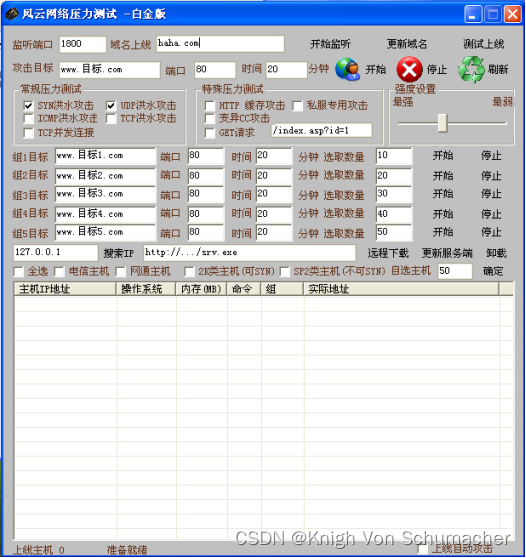The image size is (526, 558).
Task: Check ICMP洪水攻击 option
Action: tap(28, 119)
